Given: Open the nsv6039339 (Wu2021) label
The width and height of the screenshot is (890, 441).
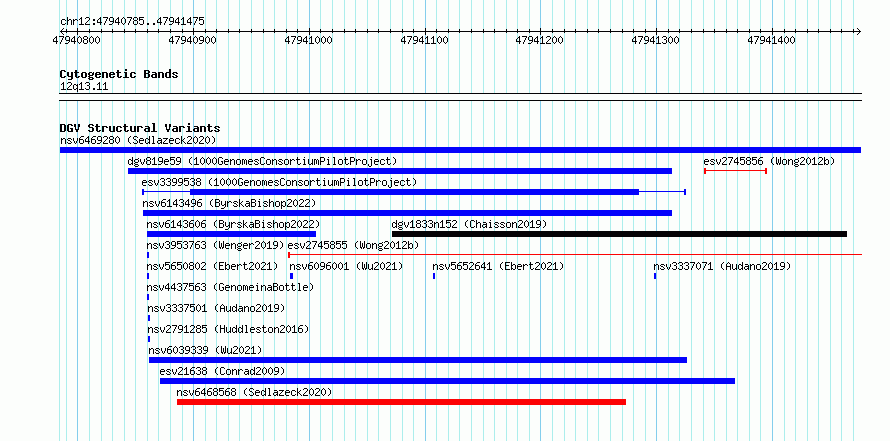Looking at the screenshot, I should pyautogui.click(x=205, y=350).
